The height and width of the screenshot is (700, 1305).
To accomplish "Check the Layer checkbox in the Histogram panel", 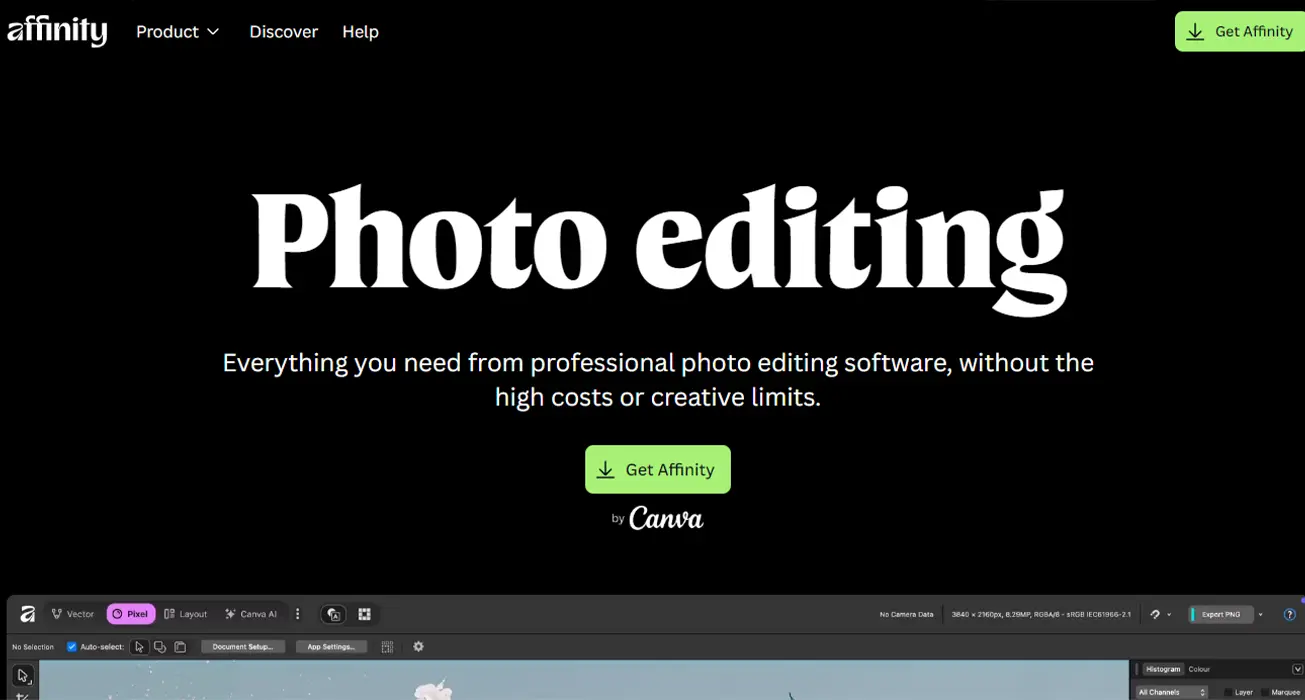I will tap(1229, 691).
